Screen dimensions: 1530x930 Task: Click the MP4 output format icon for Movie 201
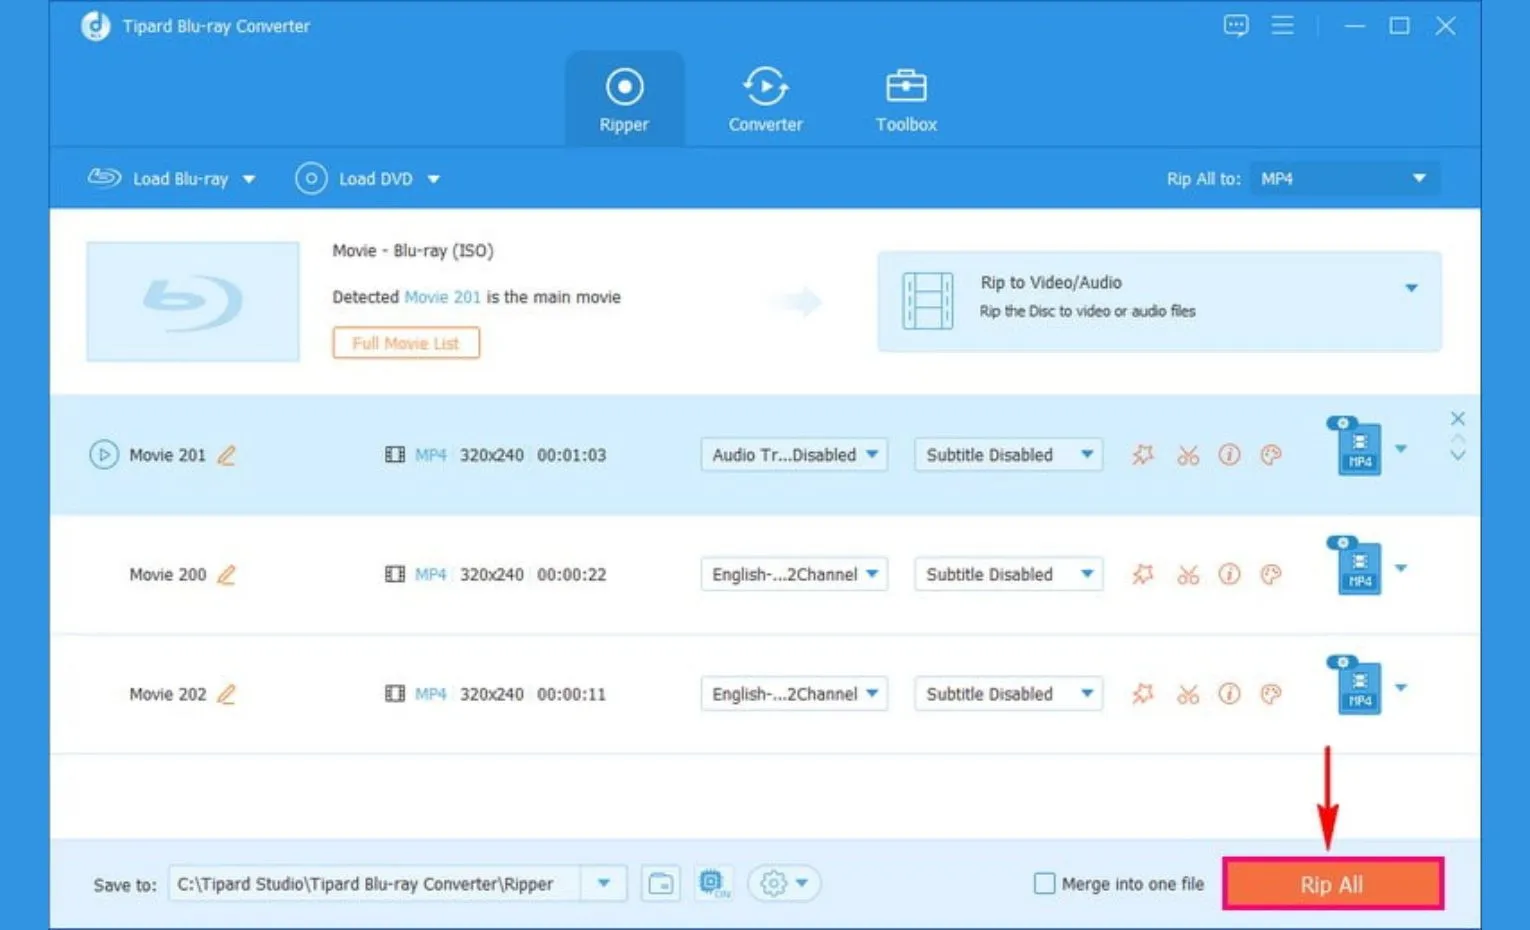point(1355,446)
